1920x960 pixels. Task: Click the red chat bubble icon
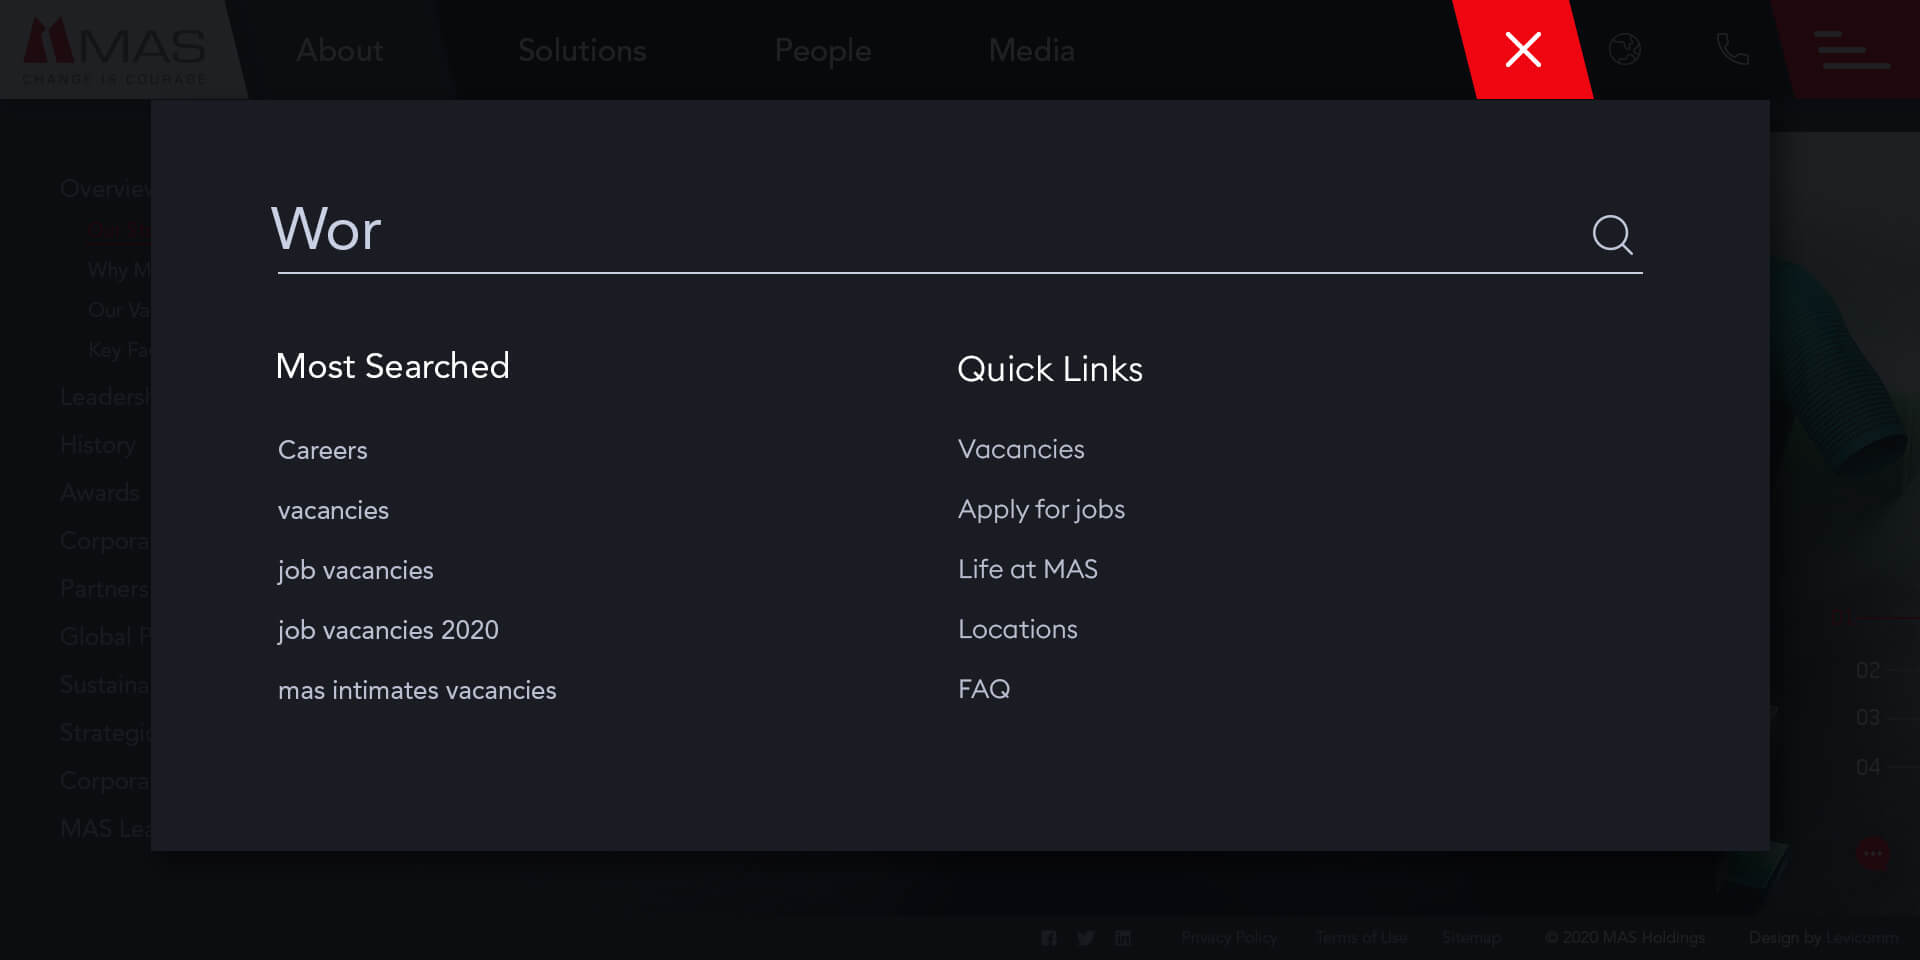pyautogui.click(x=1872, y=853)
